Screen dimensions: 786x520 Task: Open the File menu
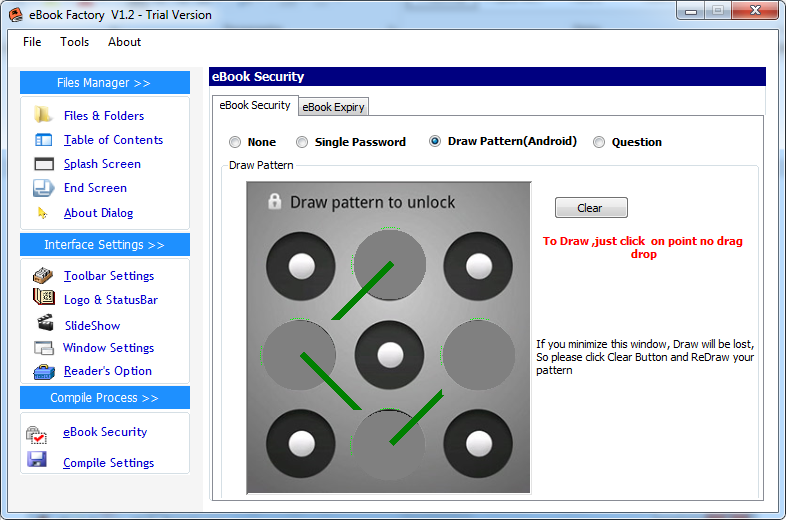click(x=32, y=42)
